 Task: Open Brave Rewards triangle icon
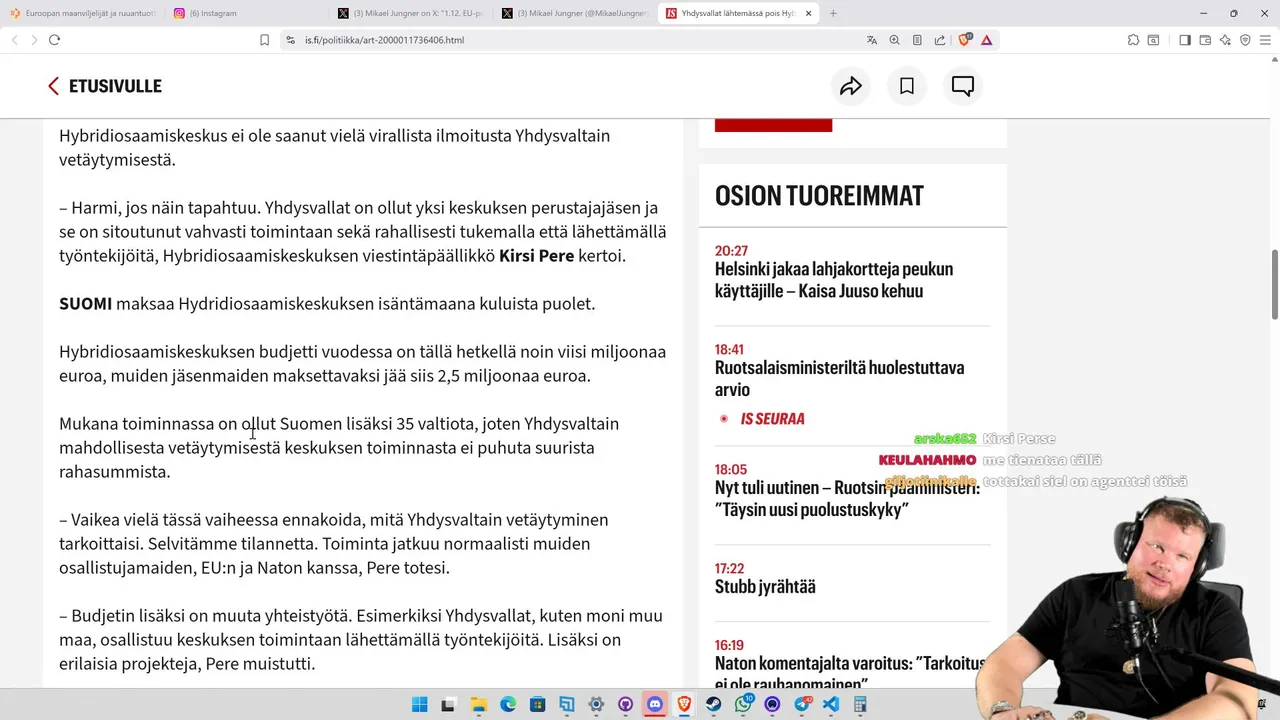[x=987, y=40]
